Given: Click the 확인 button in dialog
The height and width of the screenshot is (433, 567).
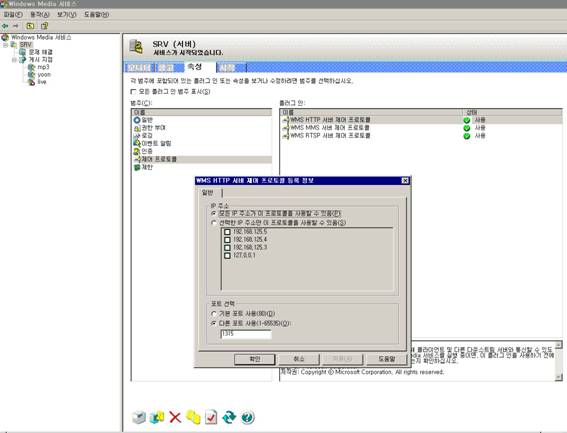Looking at the screenshot, I should pyautogui.click(x=255, y=359).
